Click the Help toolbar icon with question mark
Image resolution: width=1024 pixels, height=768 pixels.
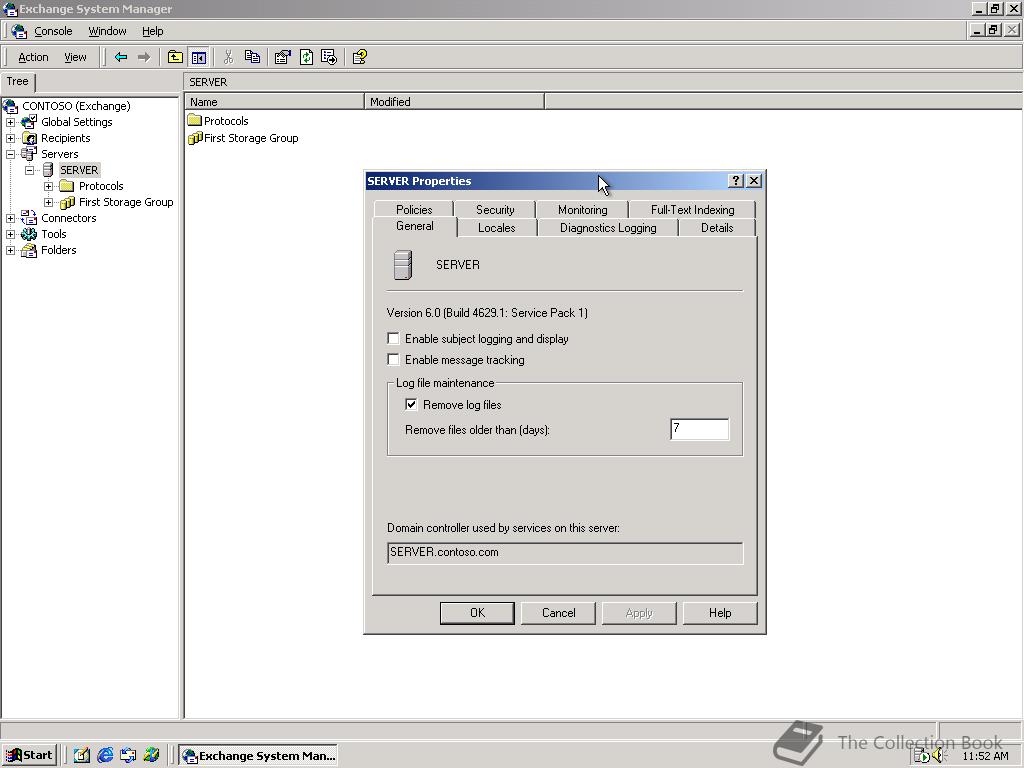360,57
